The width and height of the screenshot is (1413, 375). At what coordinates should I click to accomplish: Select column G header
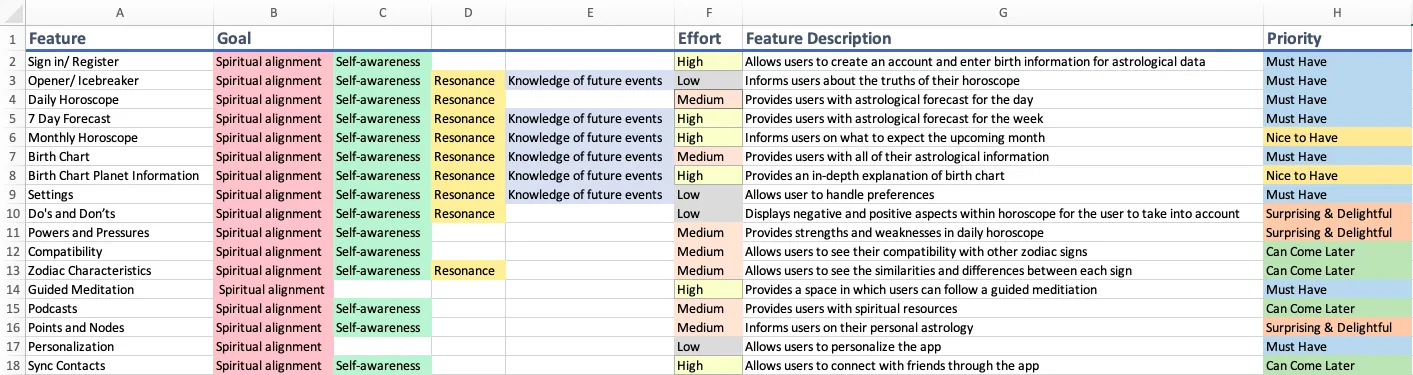click(x=1003, y=13)
